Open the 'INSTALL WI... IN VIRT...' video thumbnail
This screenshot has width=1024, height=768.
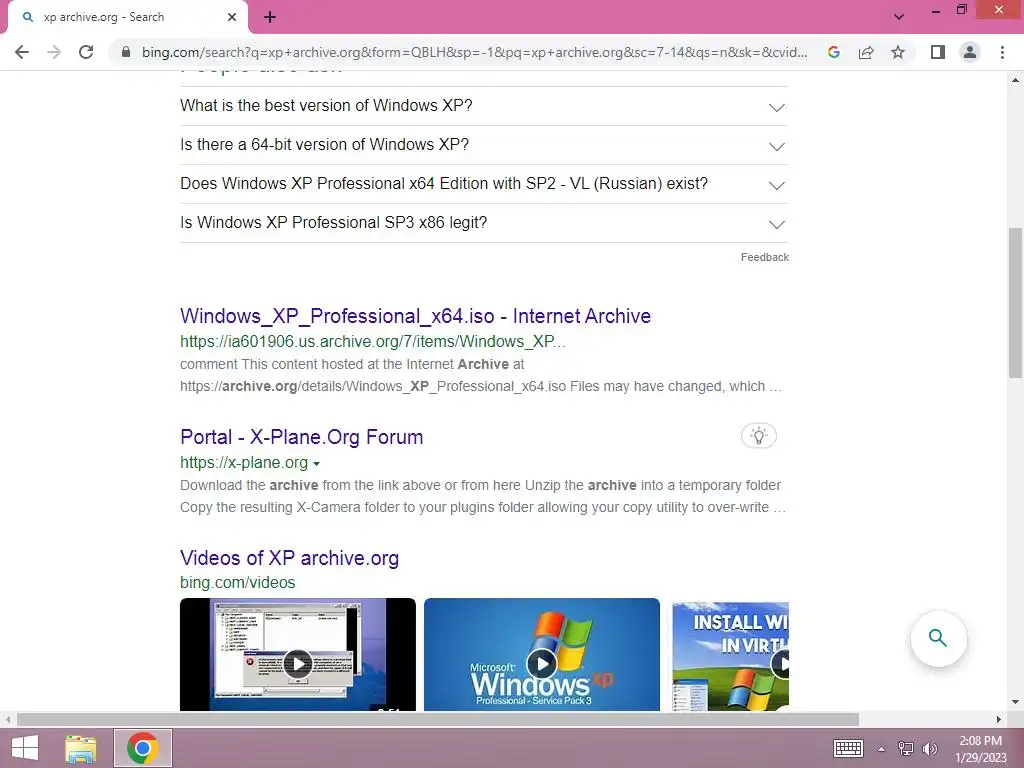(731, 655)
